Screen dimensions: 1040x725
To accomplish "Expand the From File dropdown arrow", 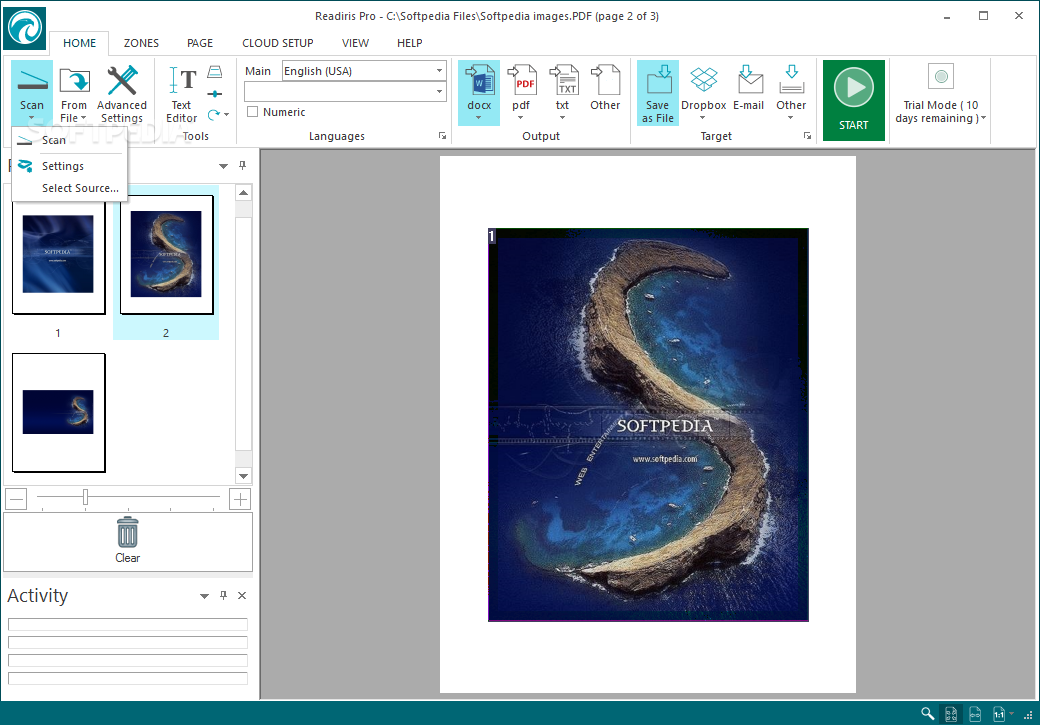I will (84, 118).
